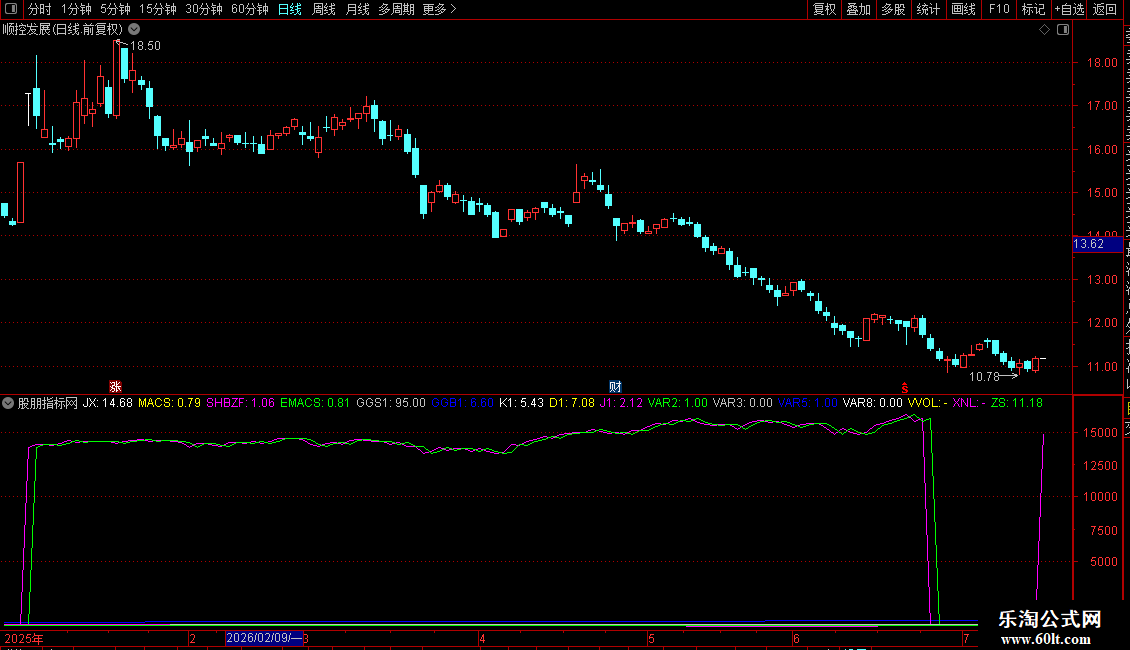Open 多周期 multi-period view
This screenshot has width=1130, height=650.
[x=396, y=9]
